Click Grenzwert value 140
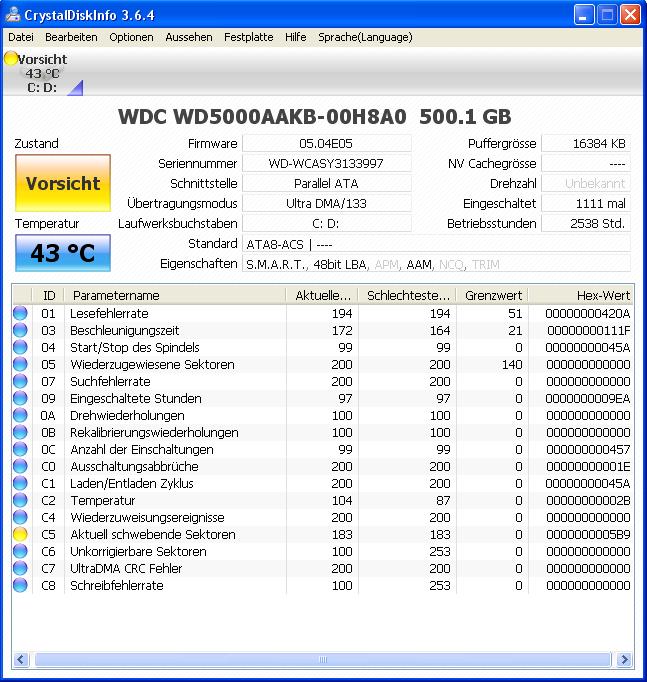The image size is (647, 682). pos(512,364)
